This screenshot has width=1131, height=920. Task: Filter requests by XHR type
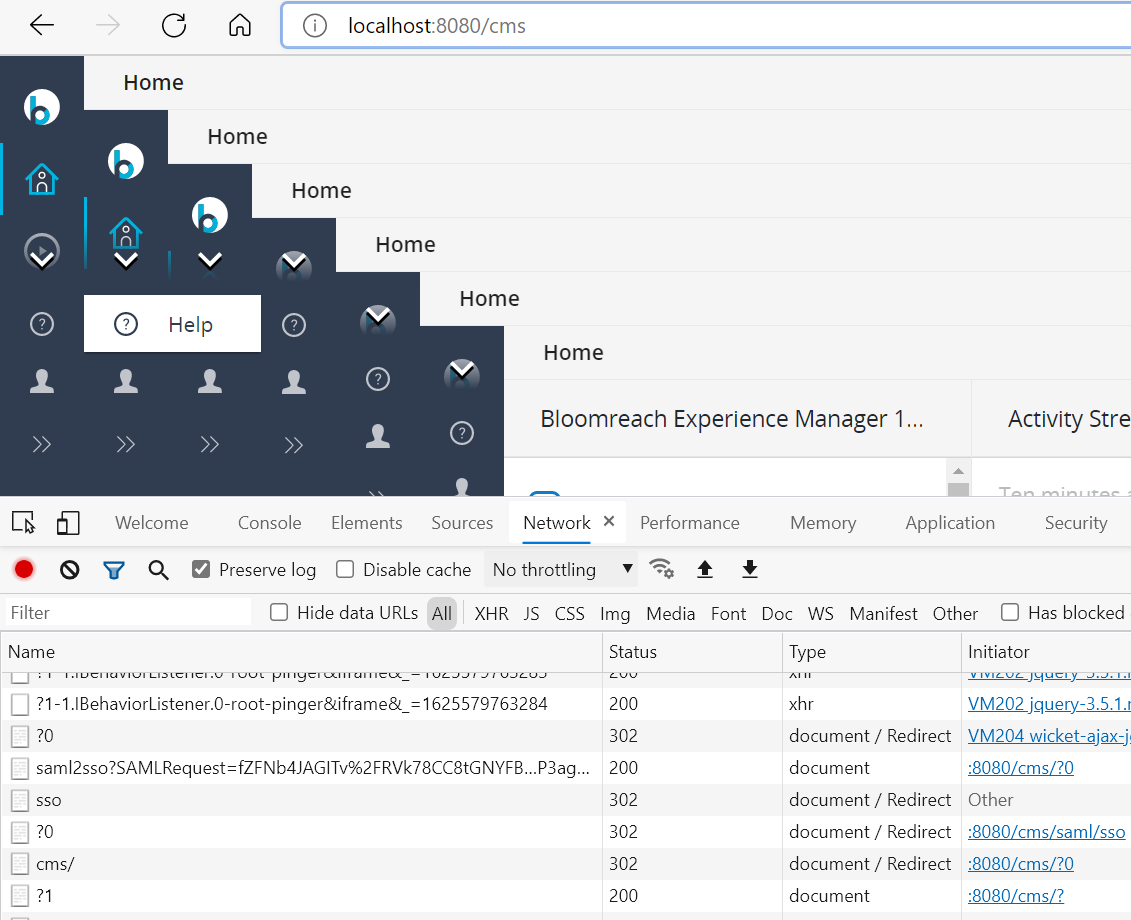click(491, 614)
